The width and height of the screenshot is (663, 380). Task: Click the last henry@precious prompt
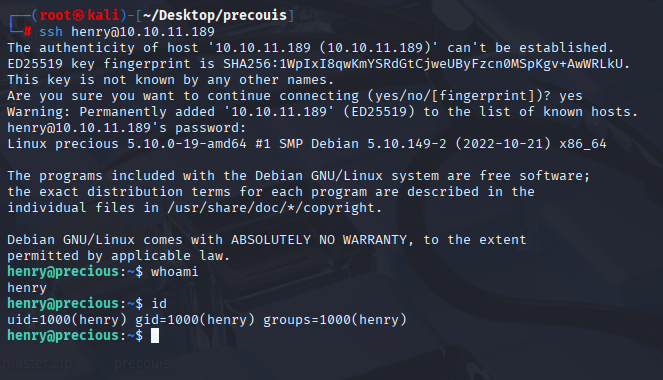coord(63,336)
